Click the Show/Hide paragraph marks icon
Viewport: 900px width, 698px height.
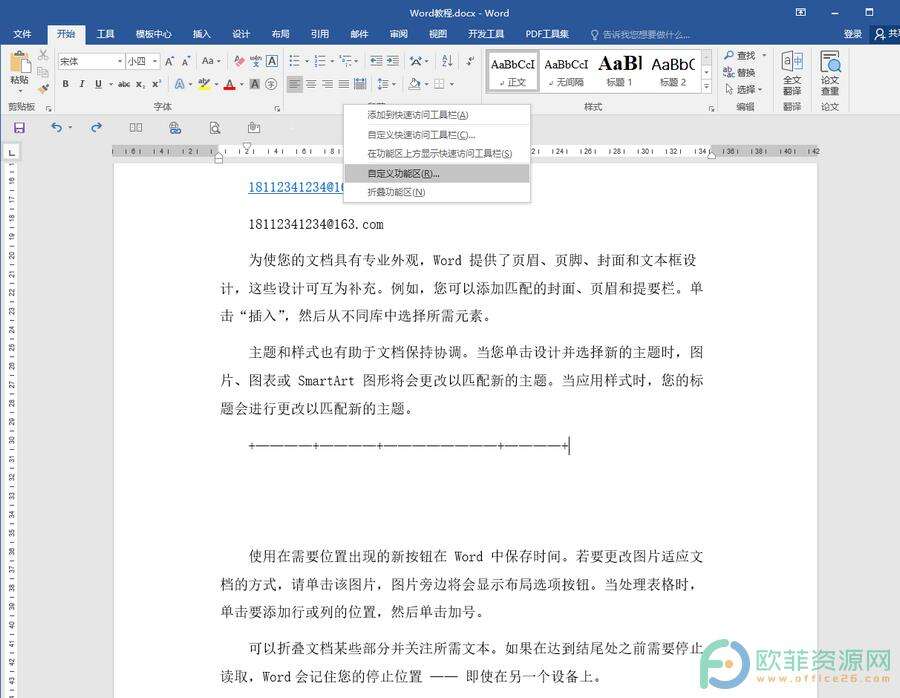coord(470,61)
